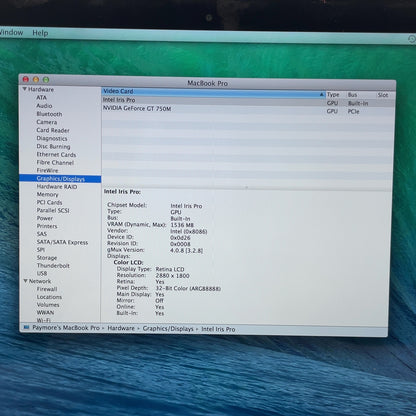Screen dimensions: 416x416
Task: Click Intel Iris Pro in the path bar
Action: click(218, 329)
